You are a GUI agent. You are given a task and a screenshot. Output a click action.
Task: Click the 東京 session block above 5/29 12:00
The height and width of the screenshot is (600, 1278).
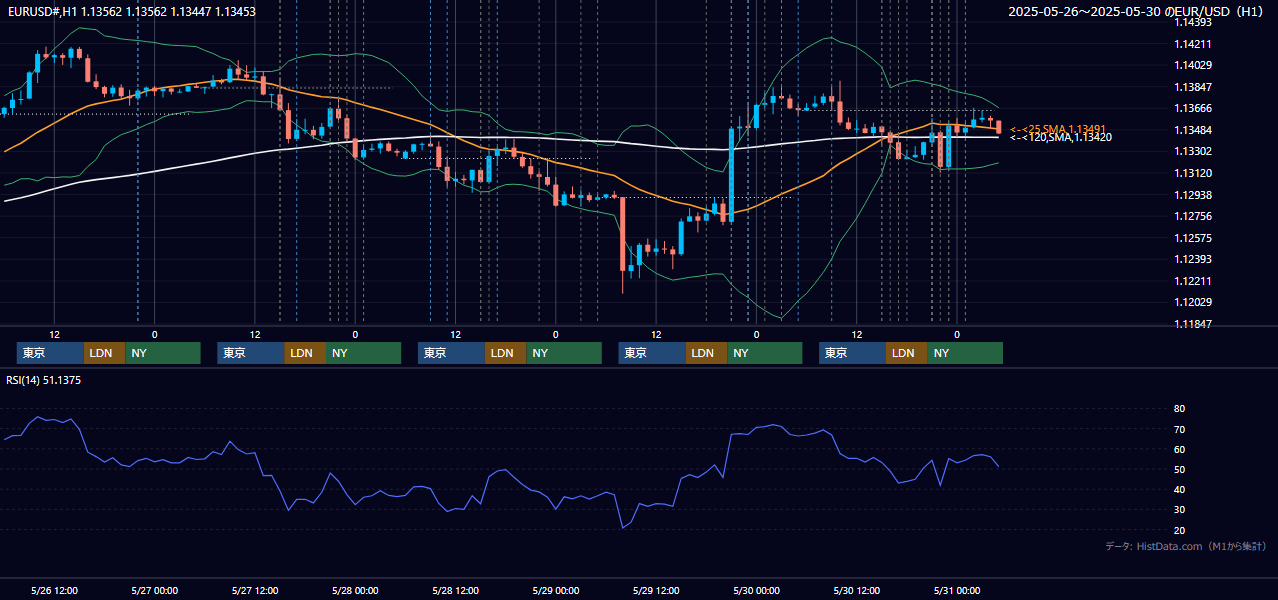tap(652, 353)
